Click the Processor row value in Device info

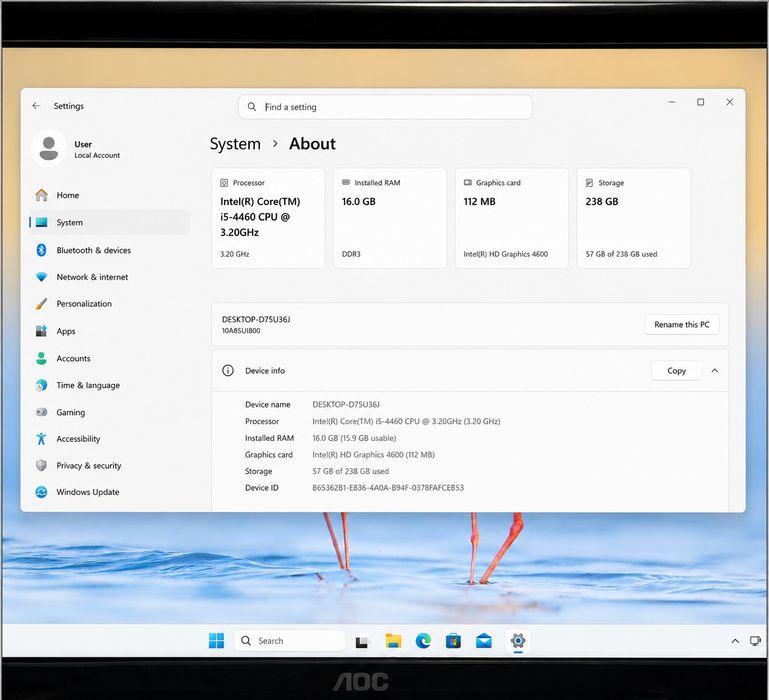coord(406,421)
